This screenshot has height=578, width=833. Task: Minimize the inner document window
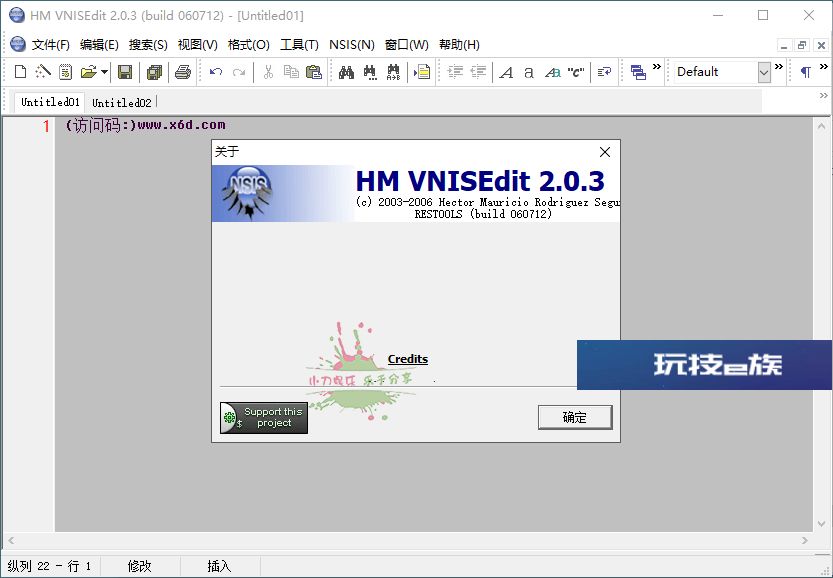coord(784,45)
